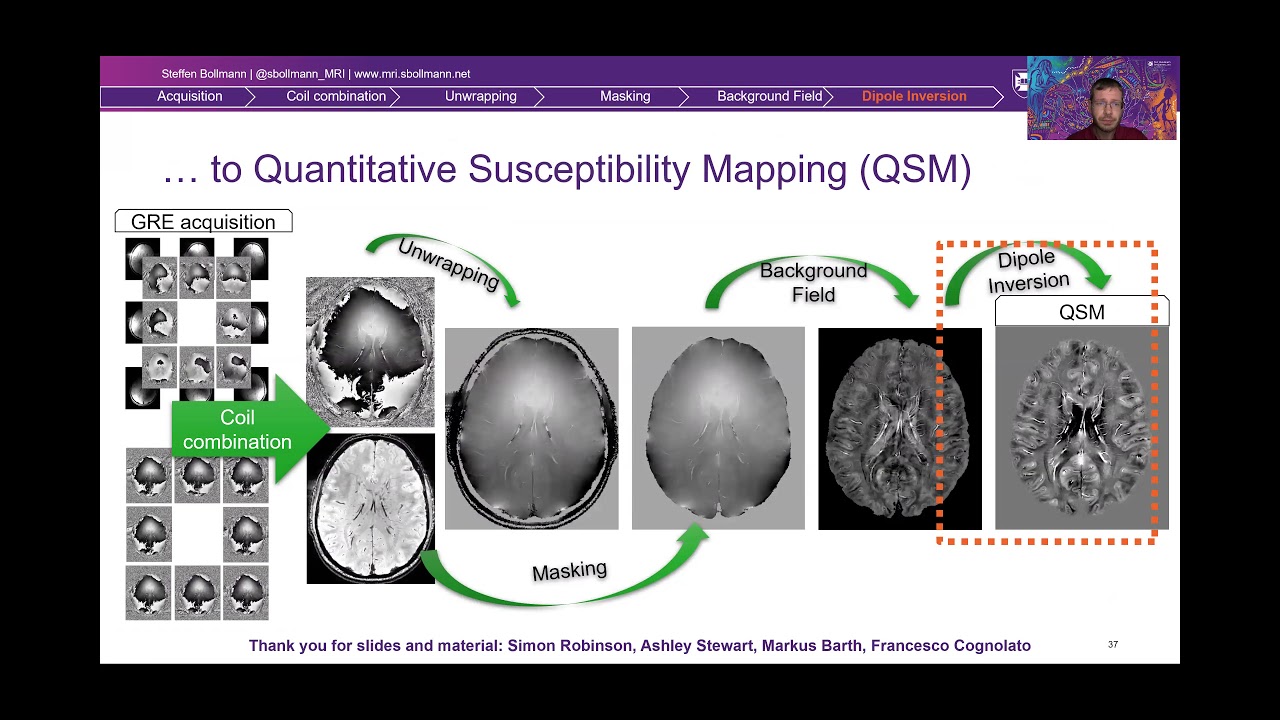Image resolution: width=1280 pixels, height=720 pixels.
Task: Click the masked phase image
Action: [x=718, y=428]
